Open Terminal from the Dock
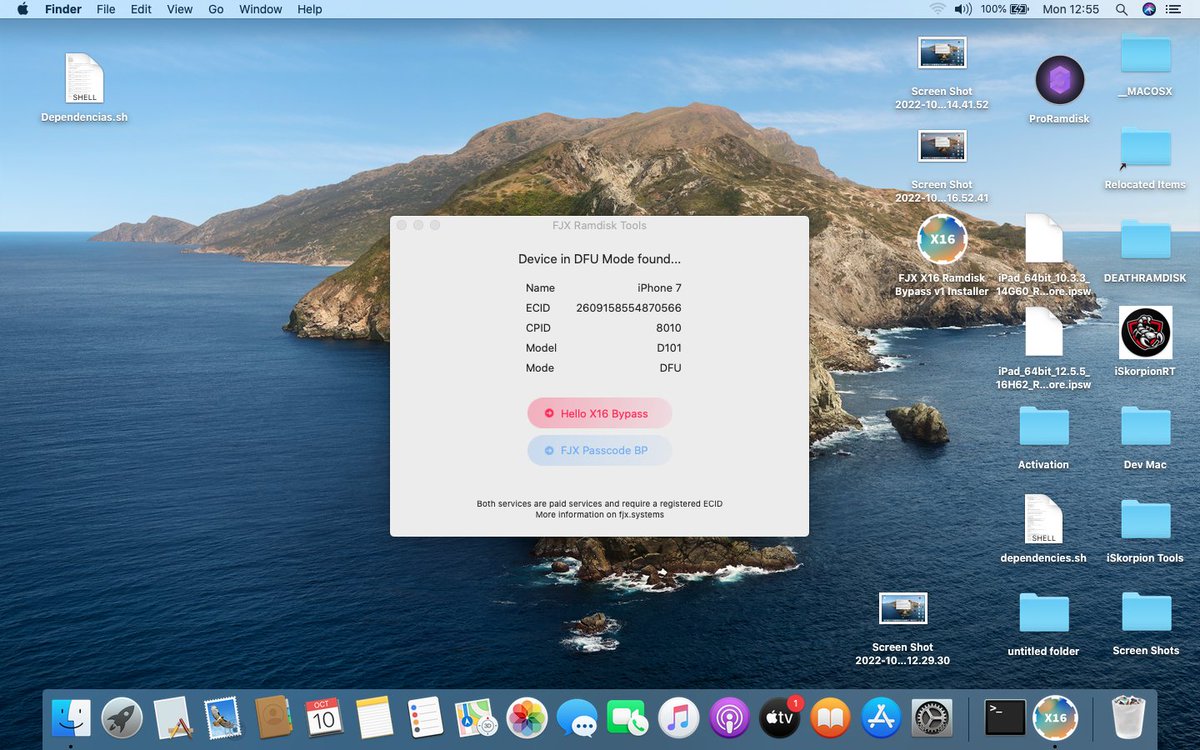Image resolution: width=1200 pixels, height=750 pixels. click(x=1005, y=717)
